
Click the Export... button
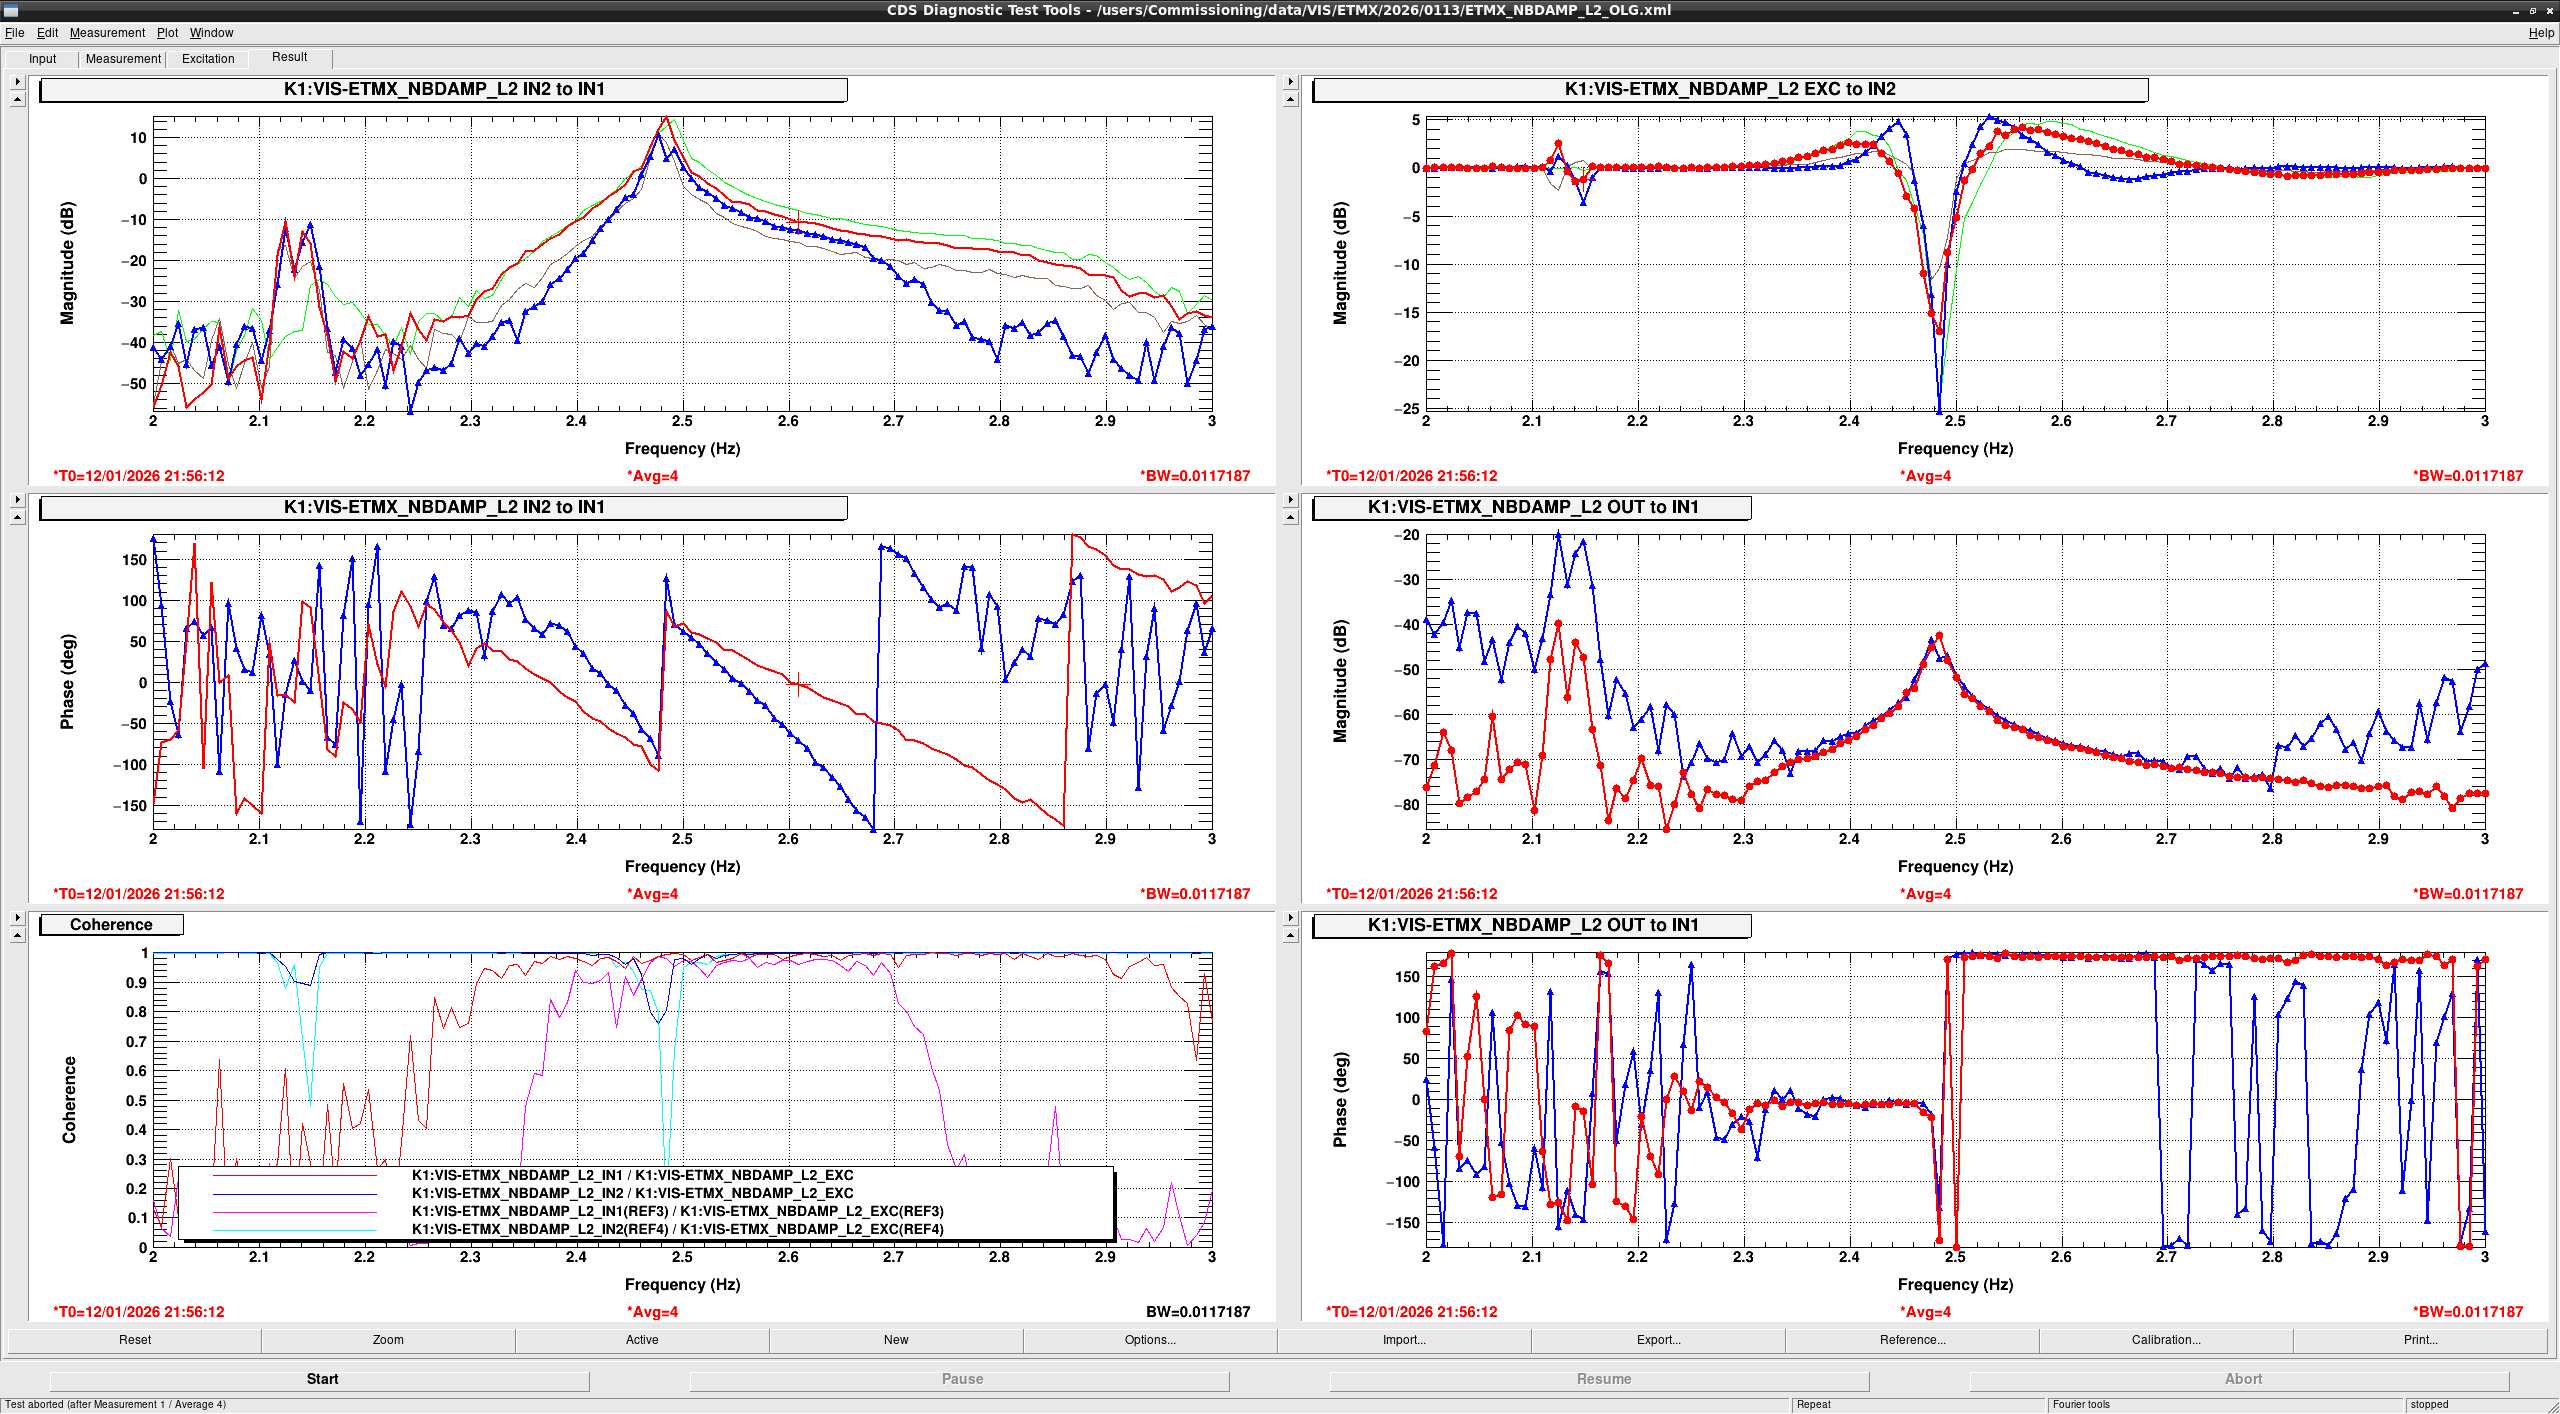click(1658, 1340)
